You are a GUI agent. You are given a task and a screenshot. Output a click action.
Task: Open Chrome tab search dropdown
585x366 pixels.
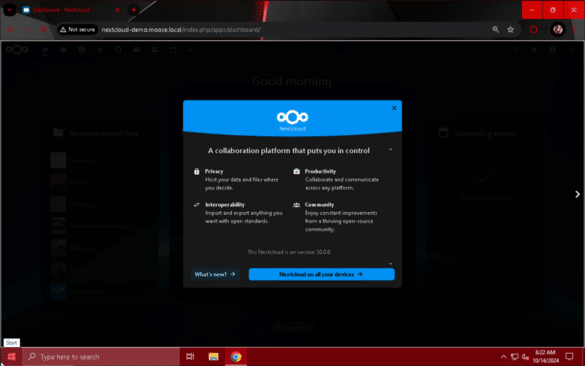tap(10, 10)
